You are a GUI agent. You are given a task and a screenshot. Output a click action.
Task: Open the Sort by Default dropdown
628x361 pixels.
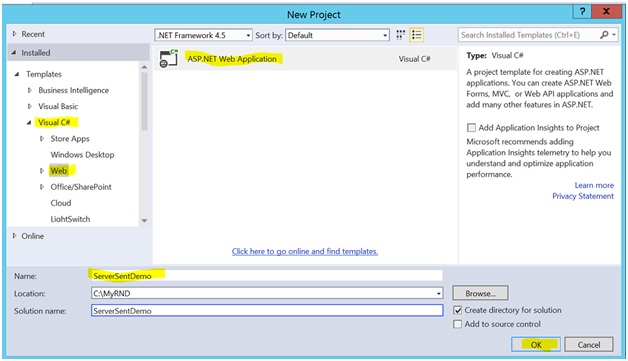pos(337,35)
